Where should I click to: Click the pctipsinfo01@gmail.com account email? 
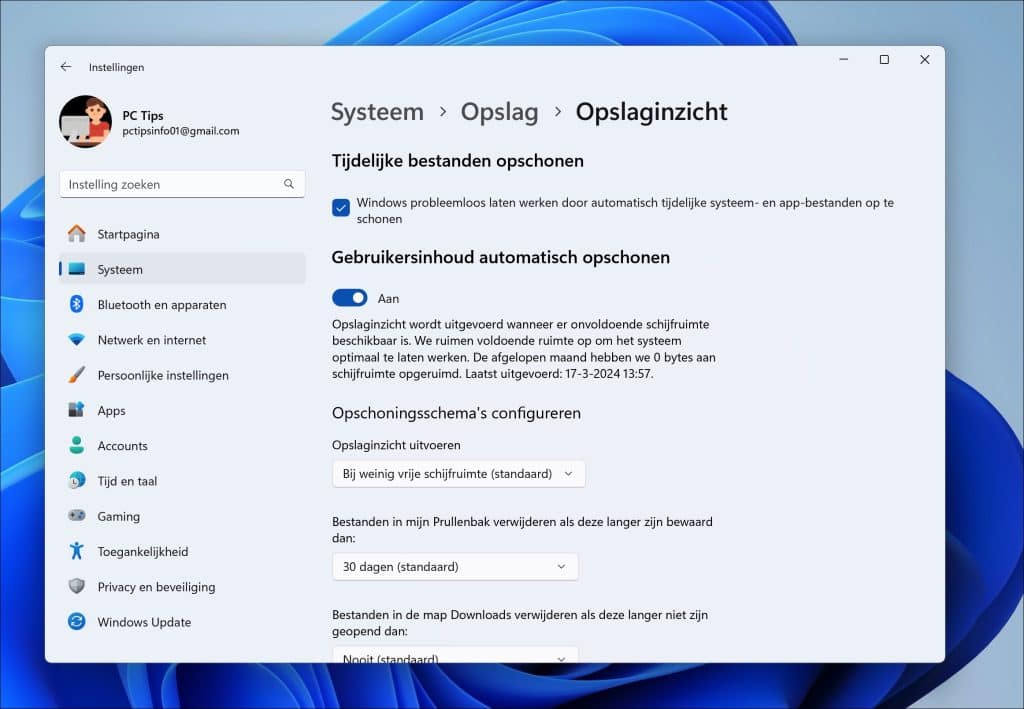tap(181, 131)
